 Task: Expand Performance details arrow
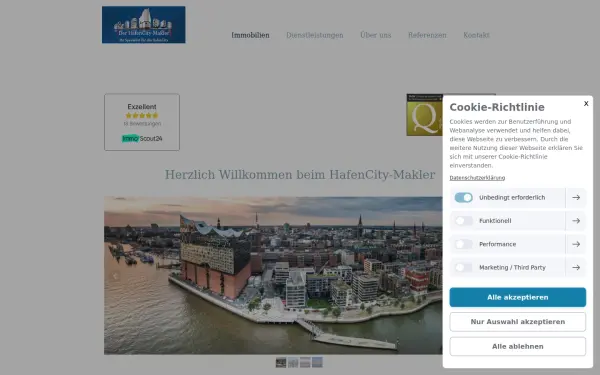pyautogui.click(x=576, y=244)
